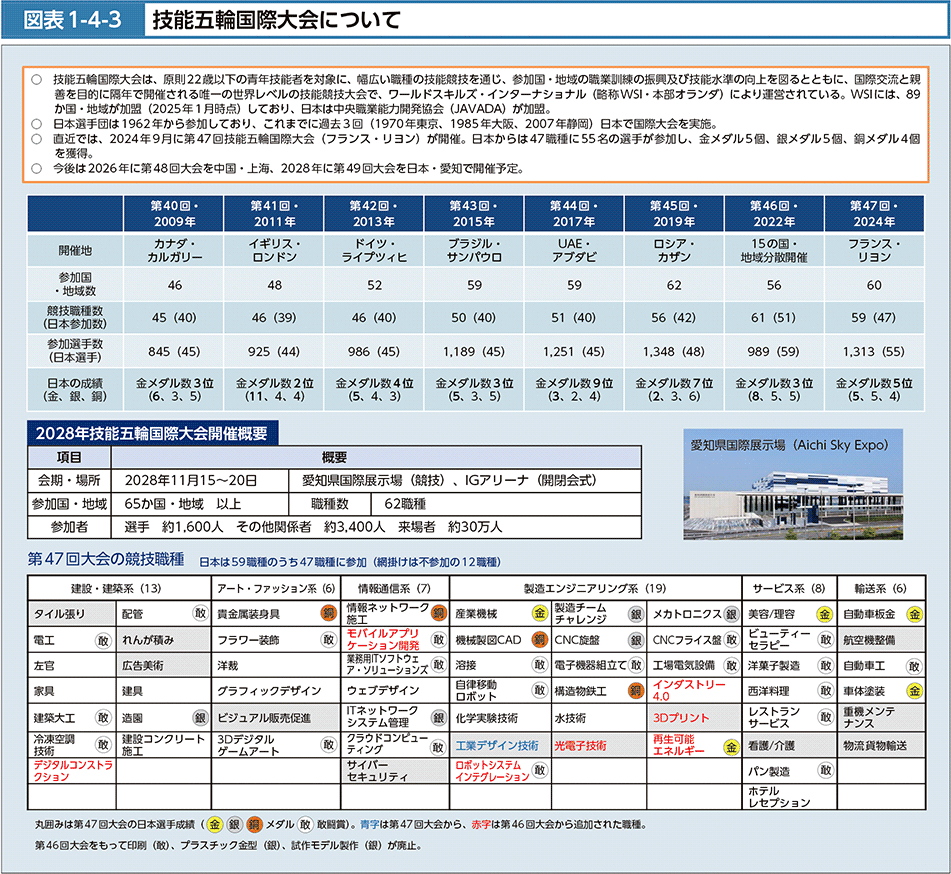
Task: Click the gold medal beside 再生可能エネルギー
Action: tap(731, 746)
